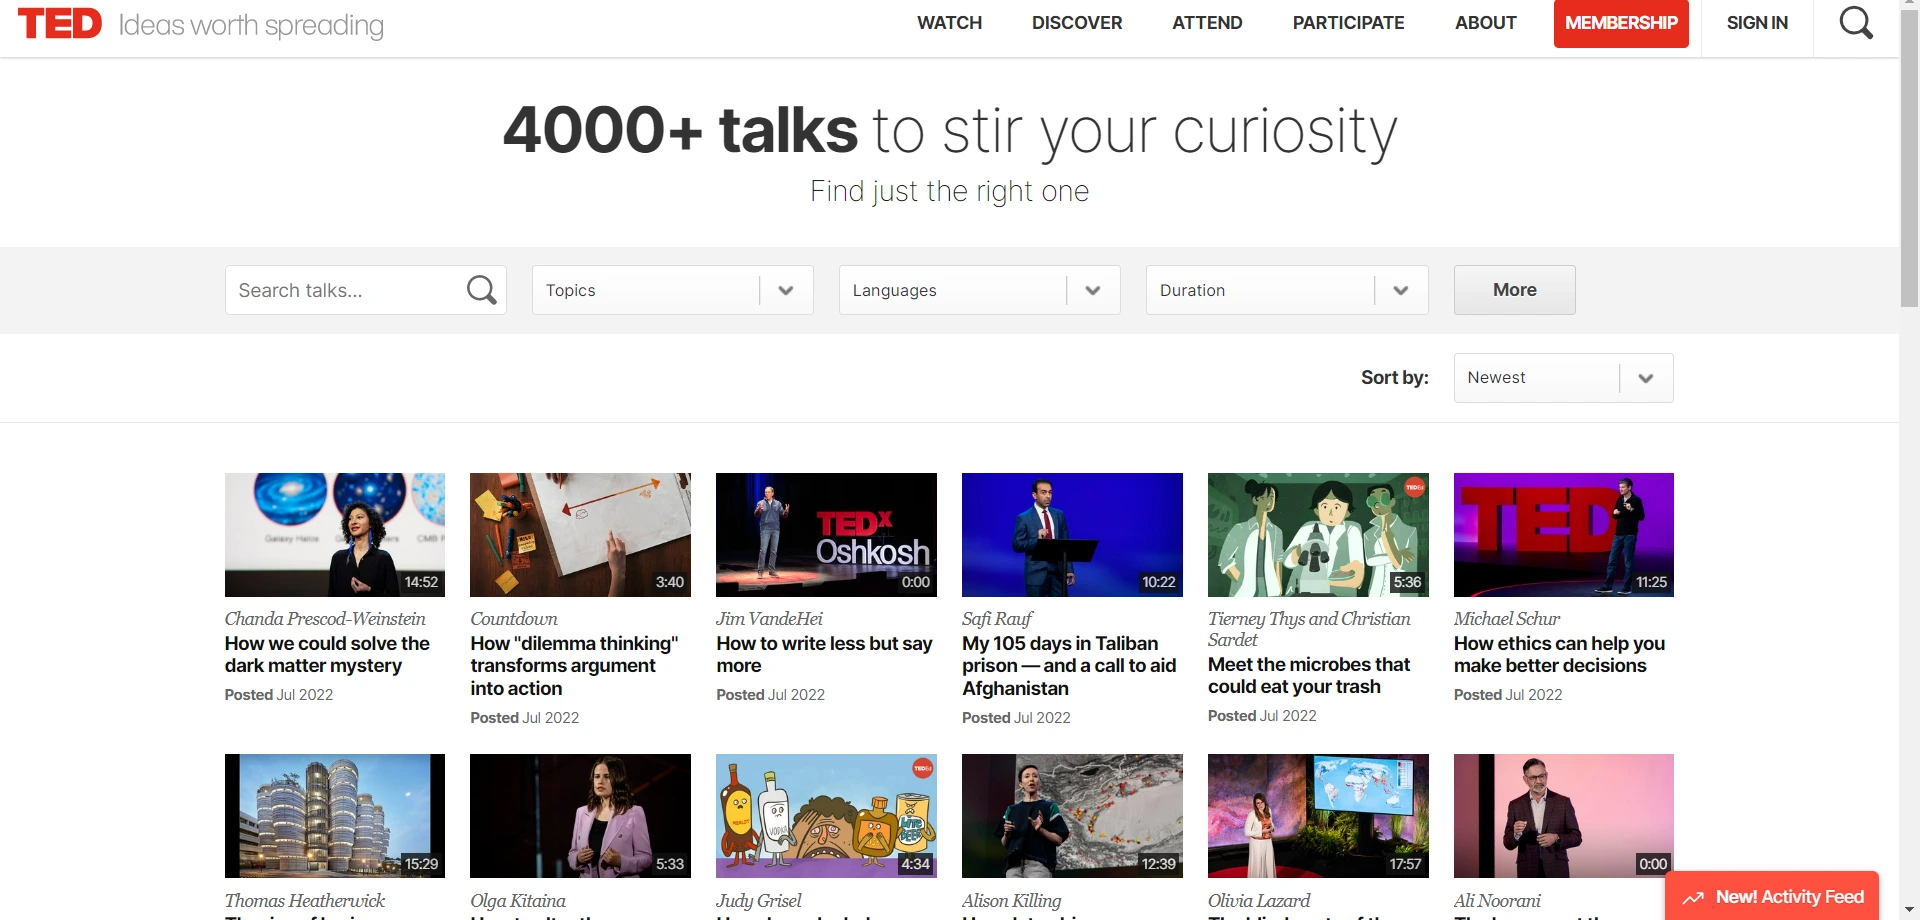Open the Topics dropdown
The height and width of the screenshot is (920, 1920).
tap(672, 290)
